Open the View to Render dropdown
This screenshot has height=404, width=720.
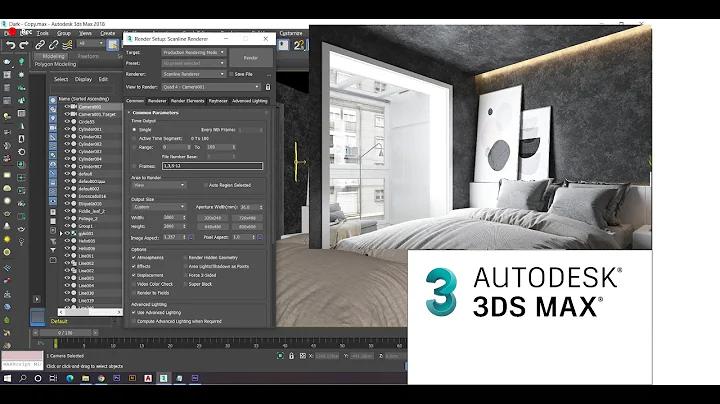coord(211,87)
